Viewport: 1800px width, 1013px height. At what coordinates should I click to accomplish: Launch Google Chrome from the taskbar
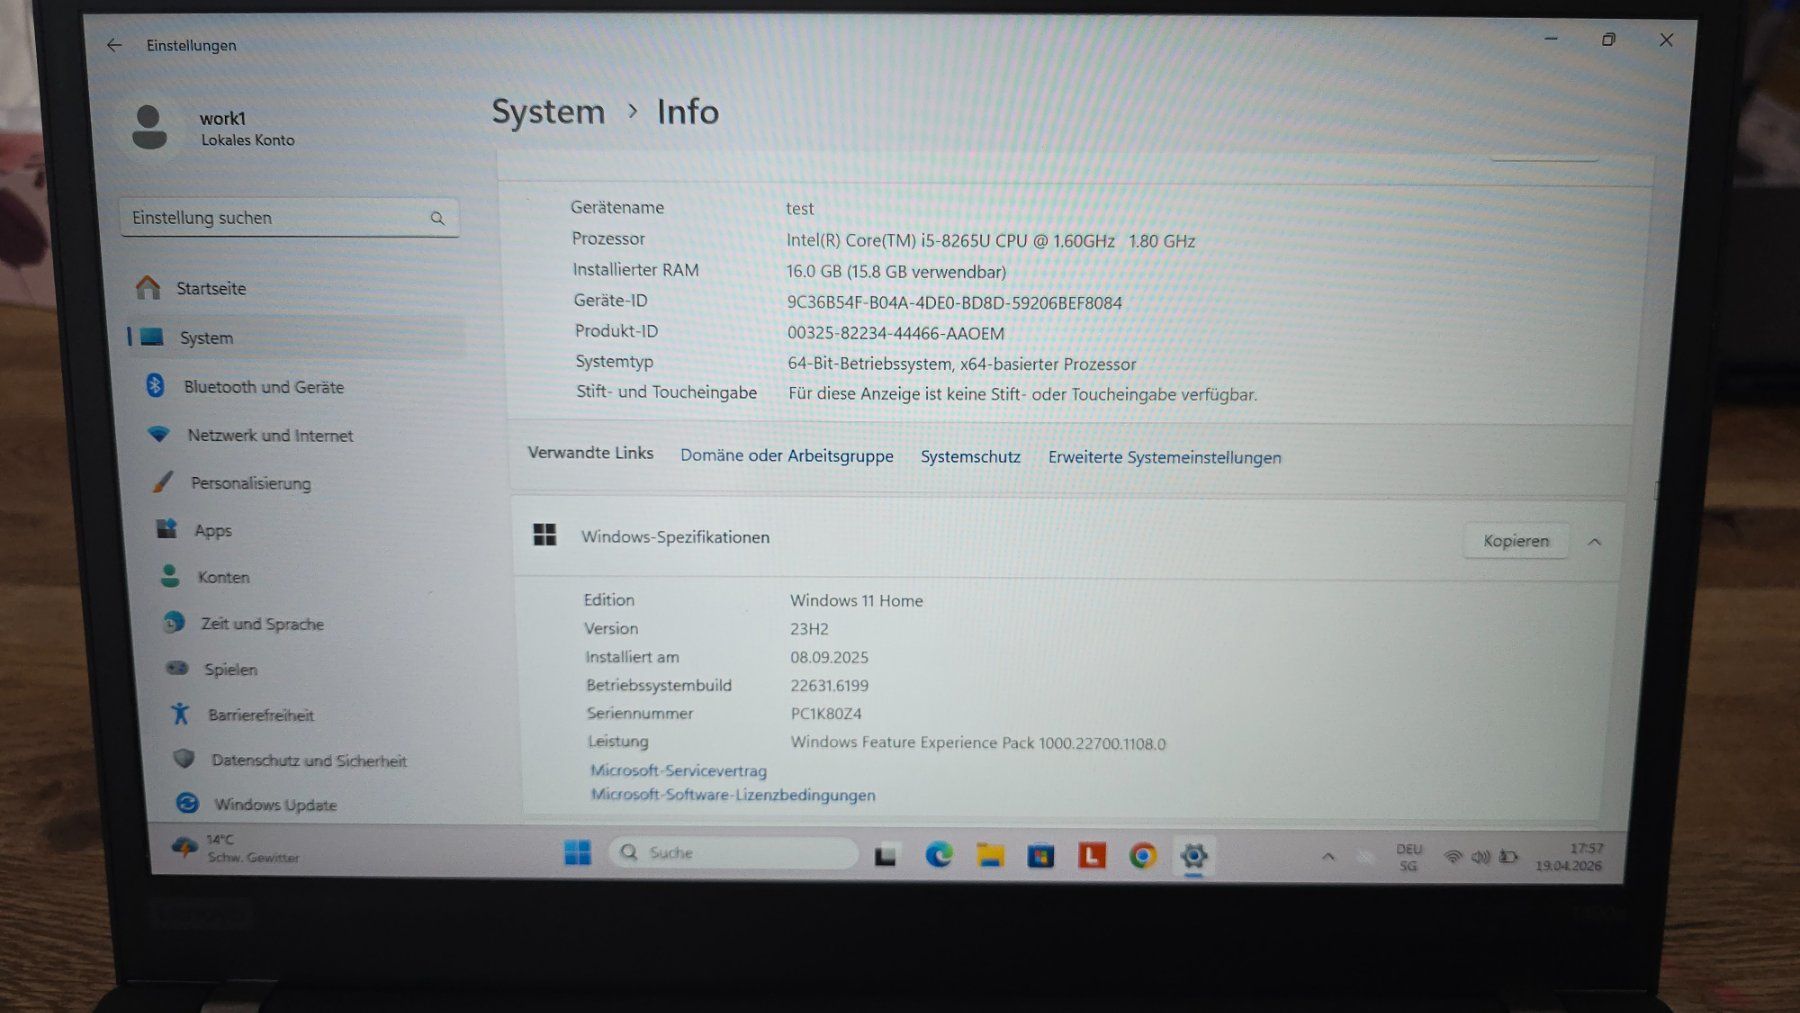point(1143,856)
